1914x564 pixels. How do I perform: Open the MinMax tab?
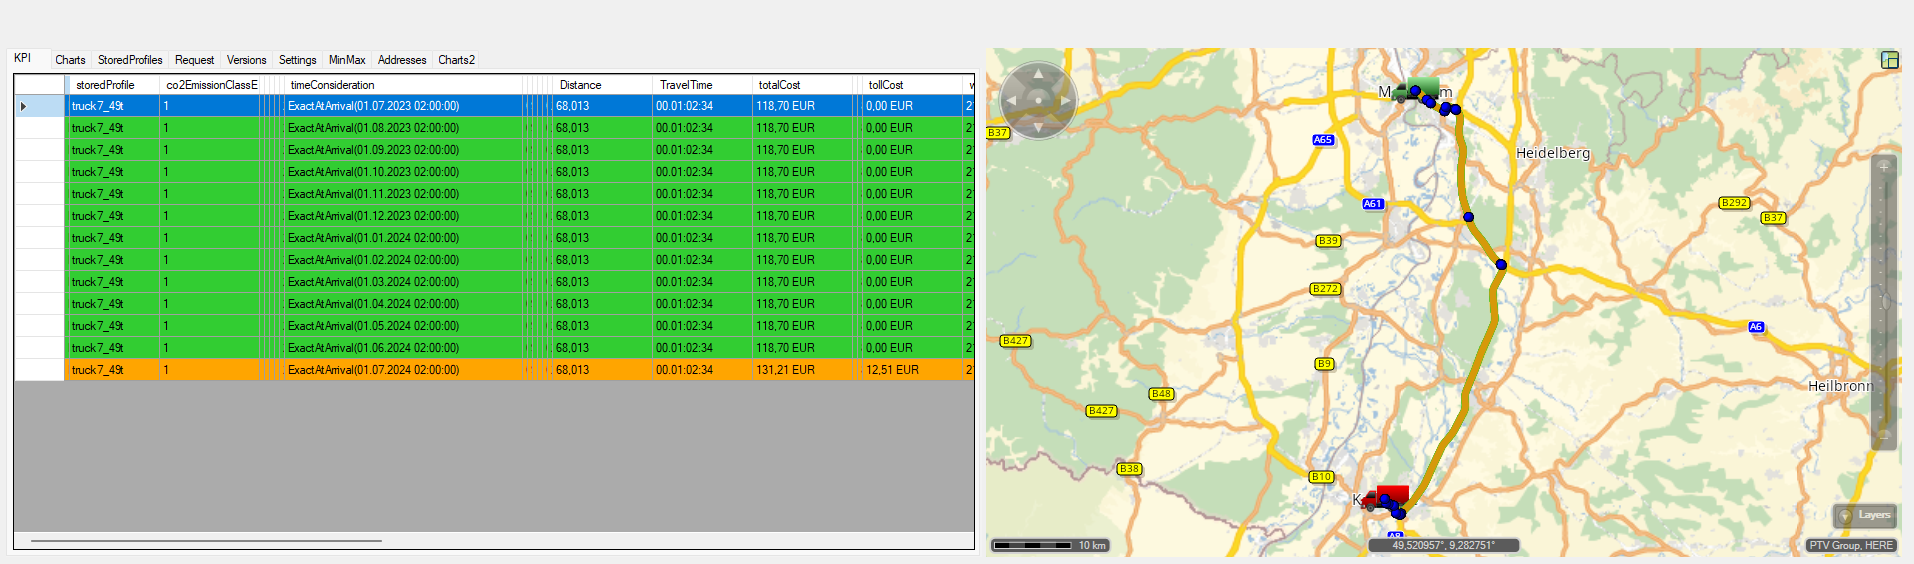[347, 60]
